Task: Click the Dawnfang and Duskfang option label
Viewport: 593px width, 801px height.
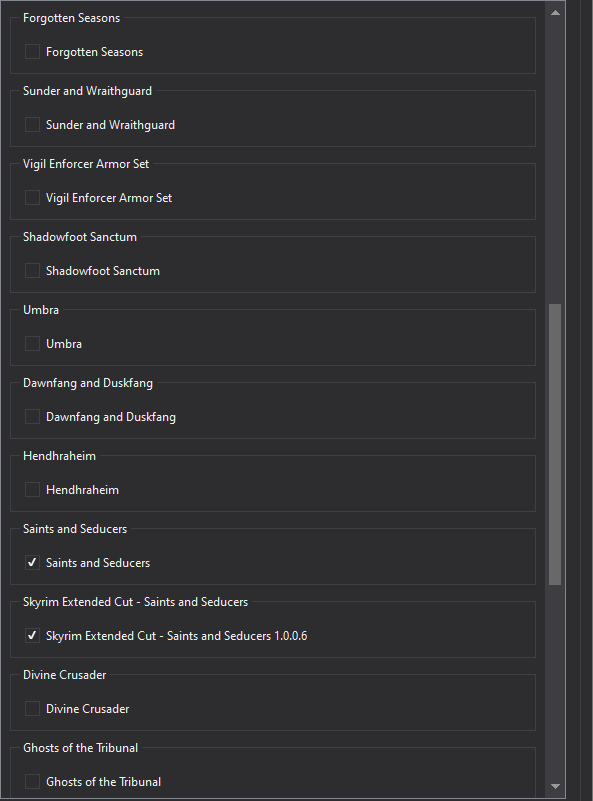Action: 111,417
